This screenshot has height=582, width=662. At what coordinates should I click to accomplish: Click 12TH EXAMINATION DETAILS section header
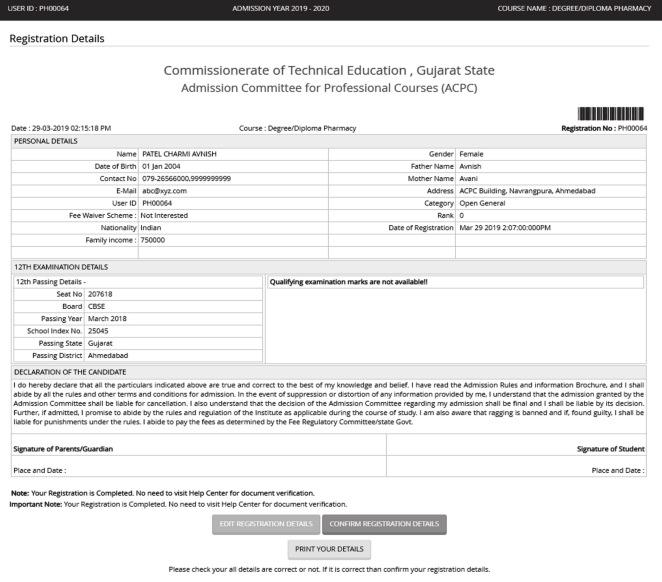(328, 267)
